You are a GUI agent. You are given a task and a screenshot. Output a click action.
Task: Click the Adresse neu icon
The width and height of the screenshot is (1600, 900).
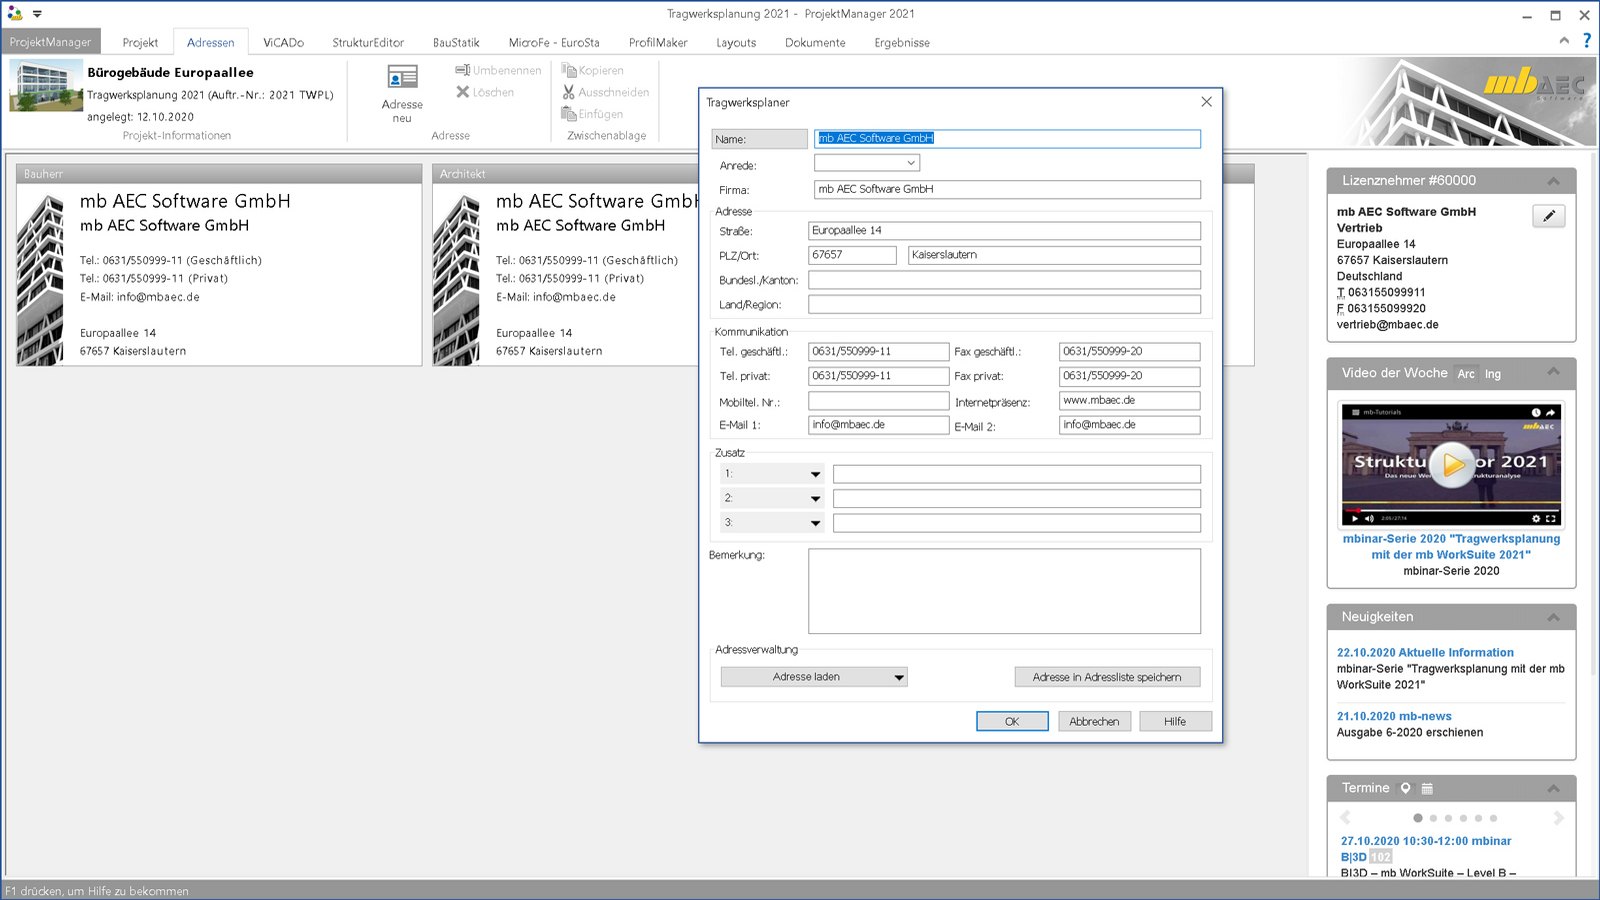(x=402, y=77)
